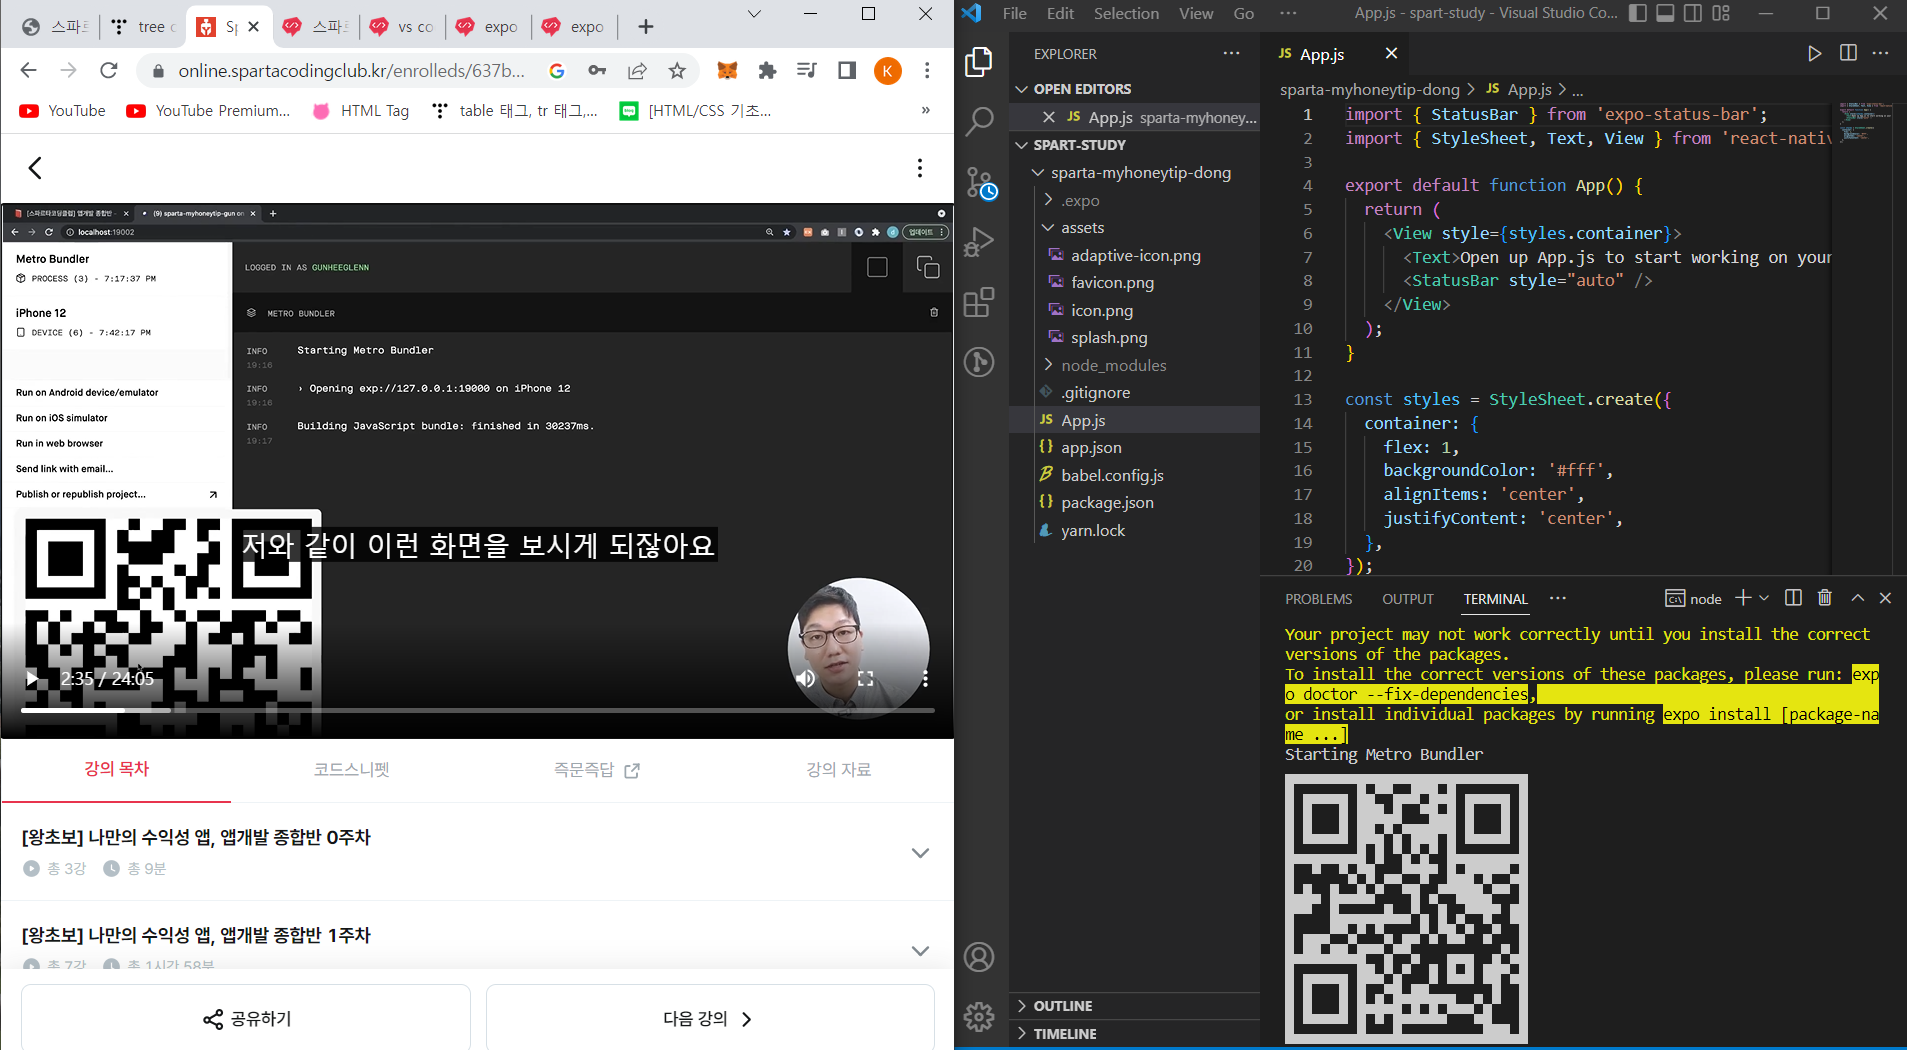The image size is (1907, 1050).
Task: Open YouTube bookmark
Action: (62, 111)
